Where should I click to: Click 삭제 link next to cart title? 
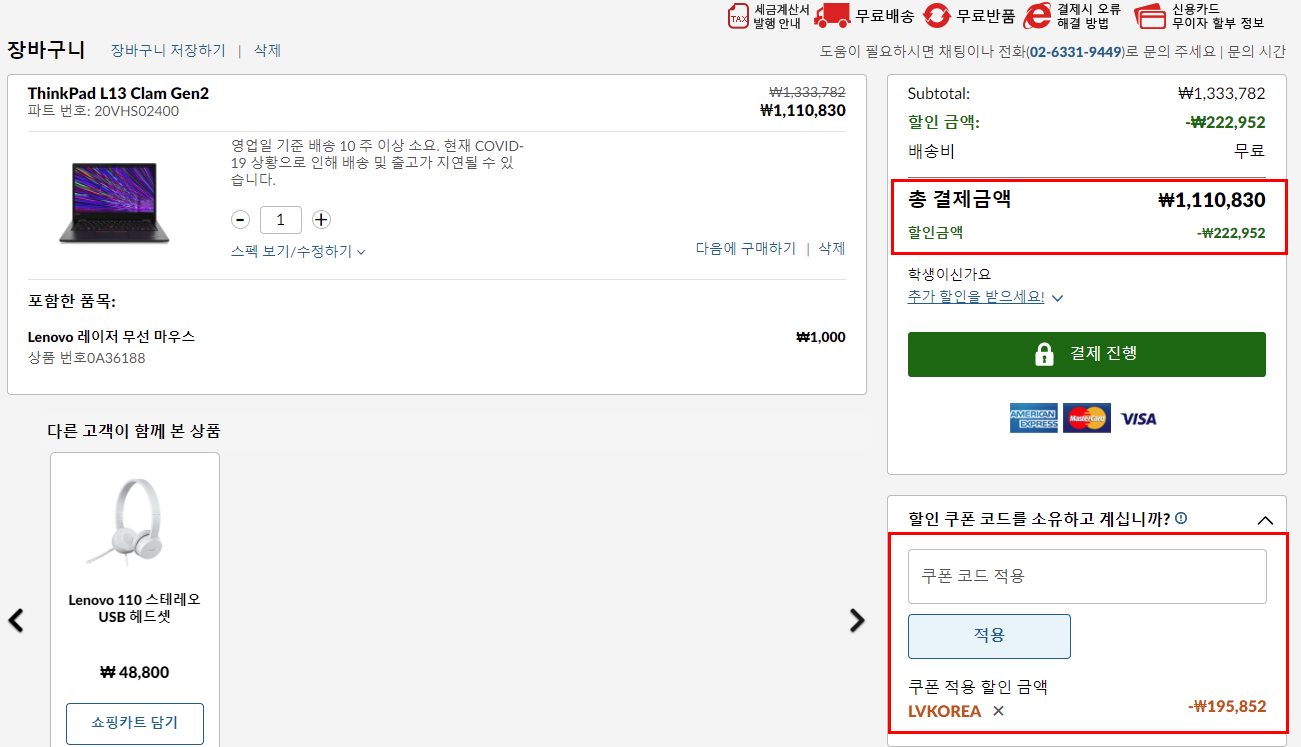267,50
